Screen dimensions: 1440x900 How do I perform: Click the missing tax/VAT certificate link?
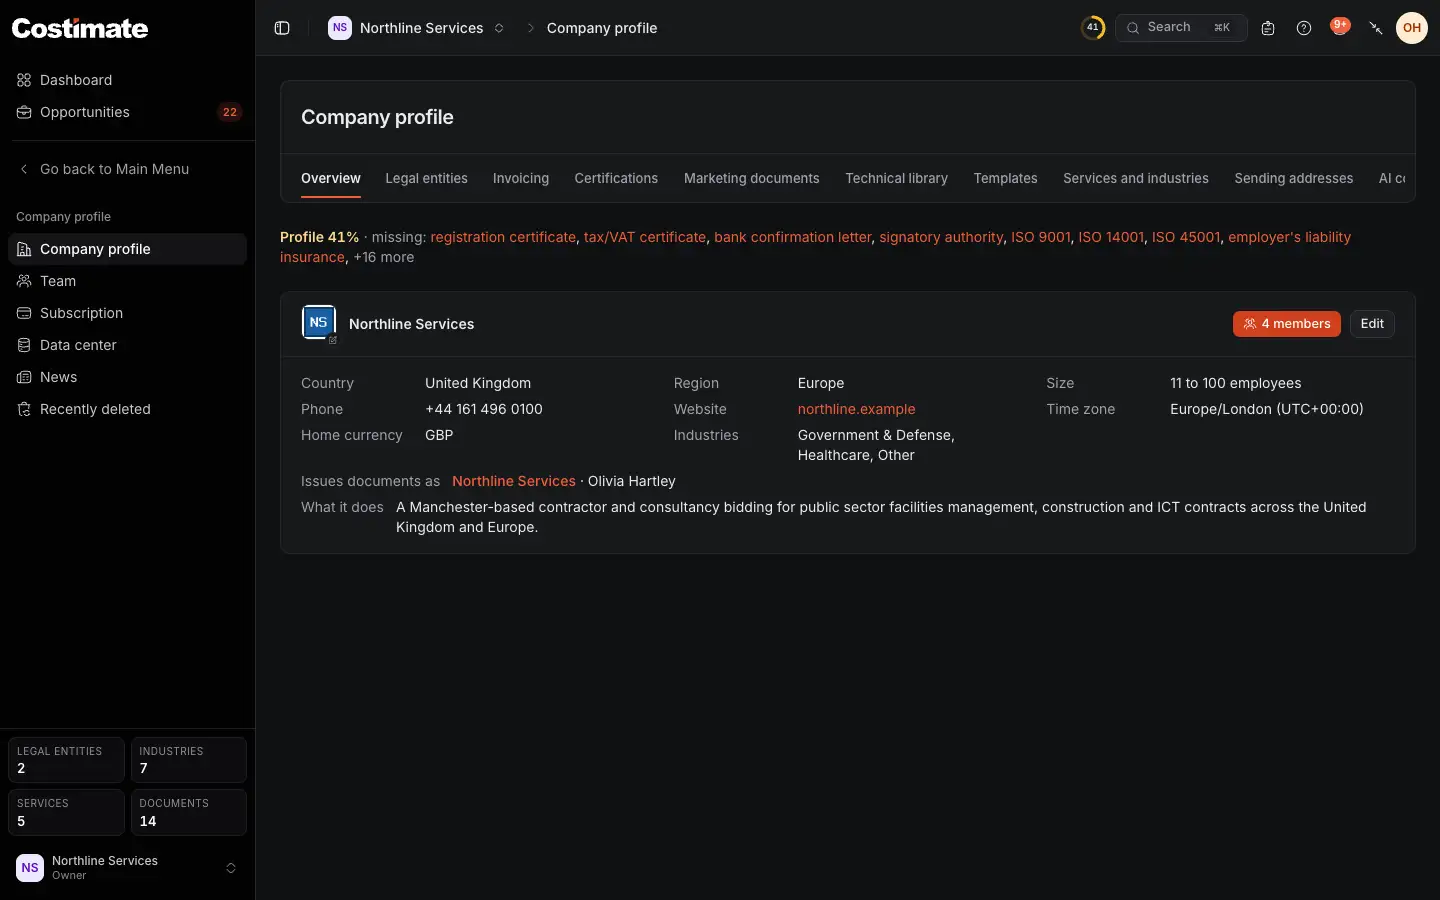pos(645,237)
